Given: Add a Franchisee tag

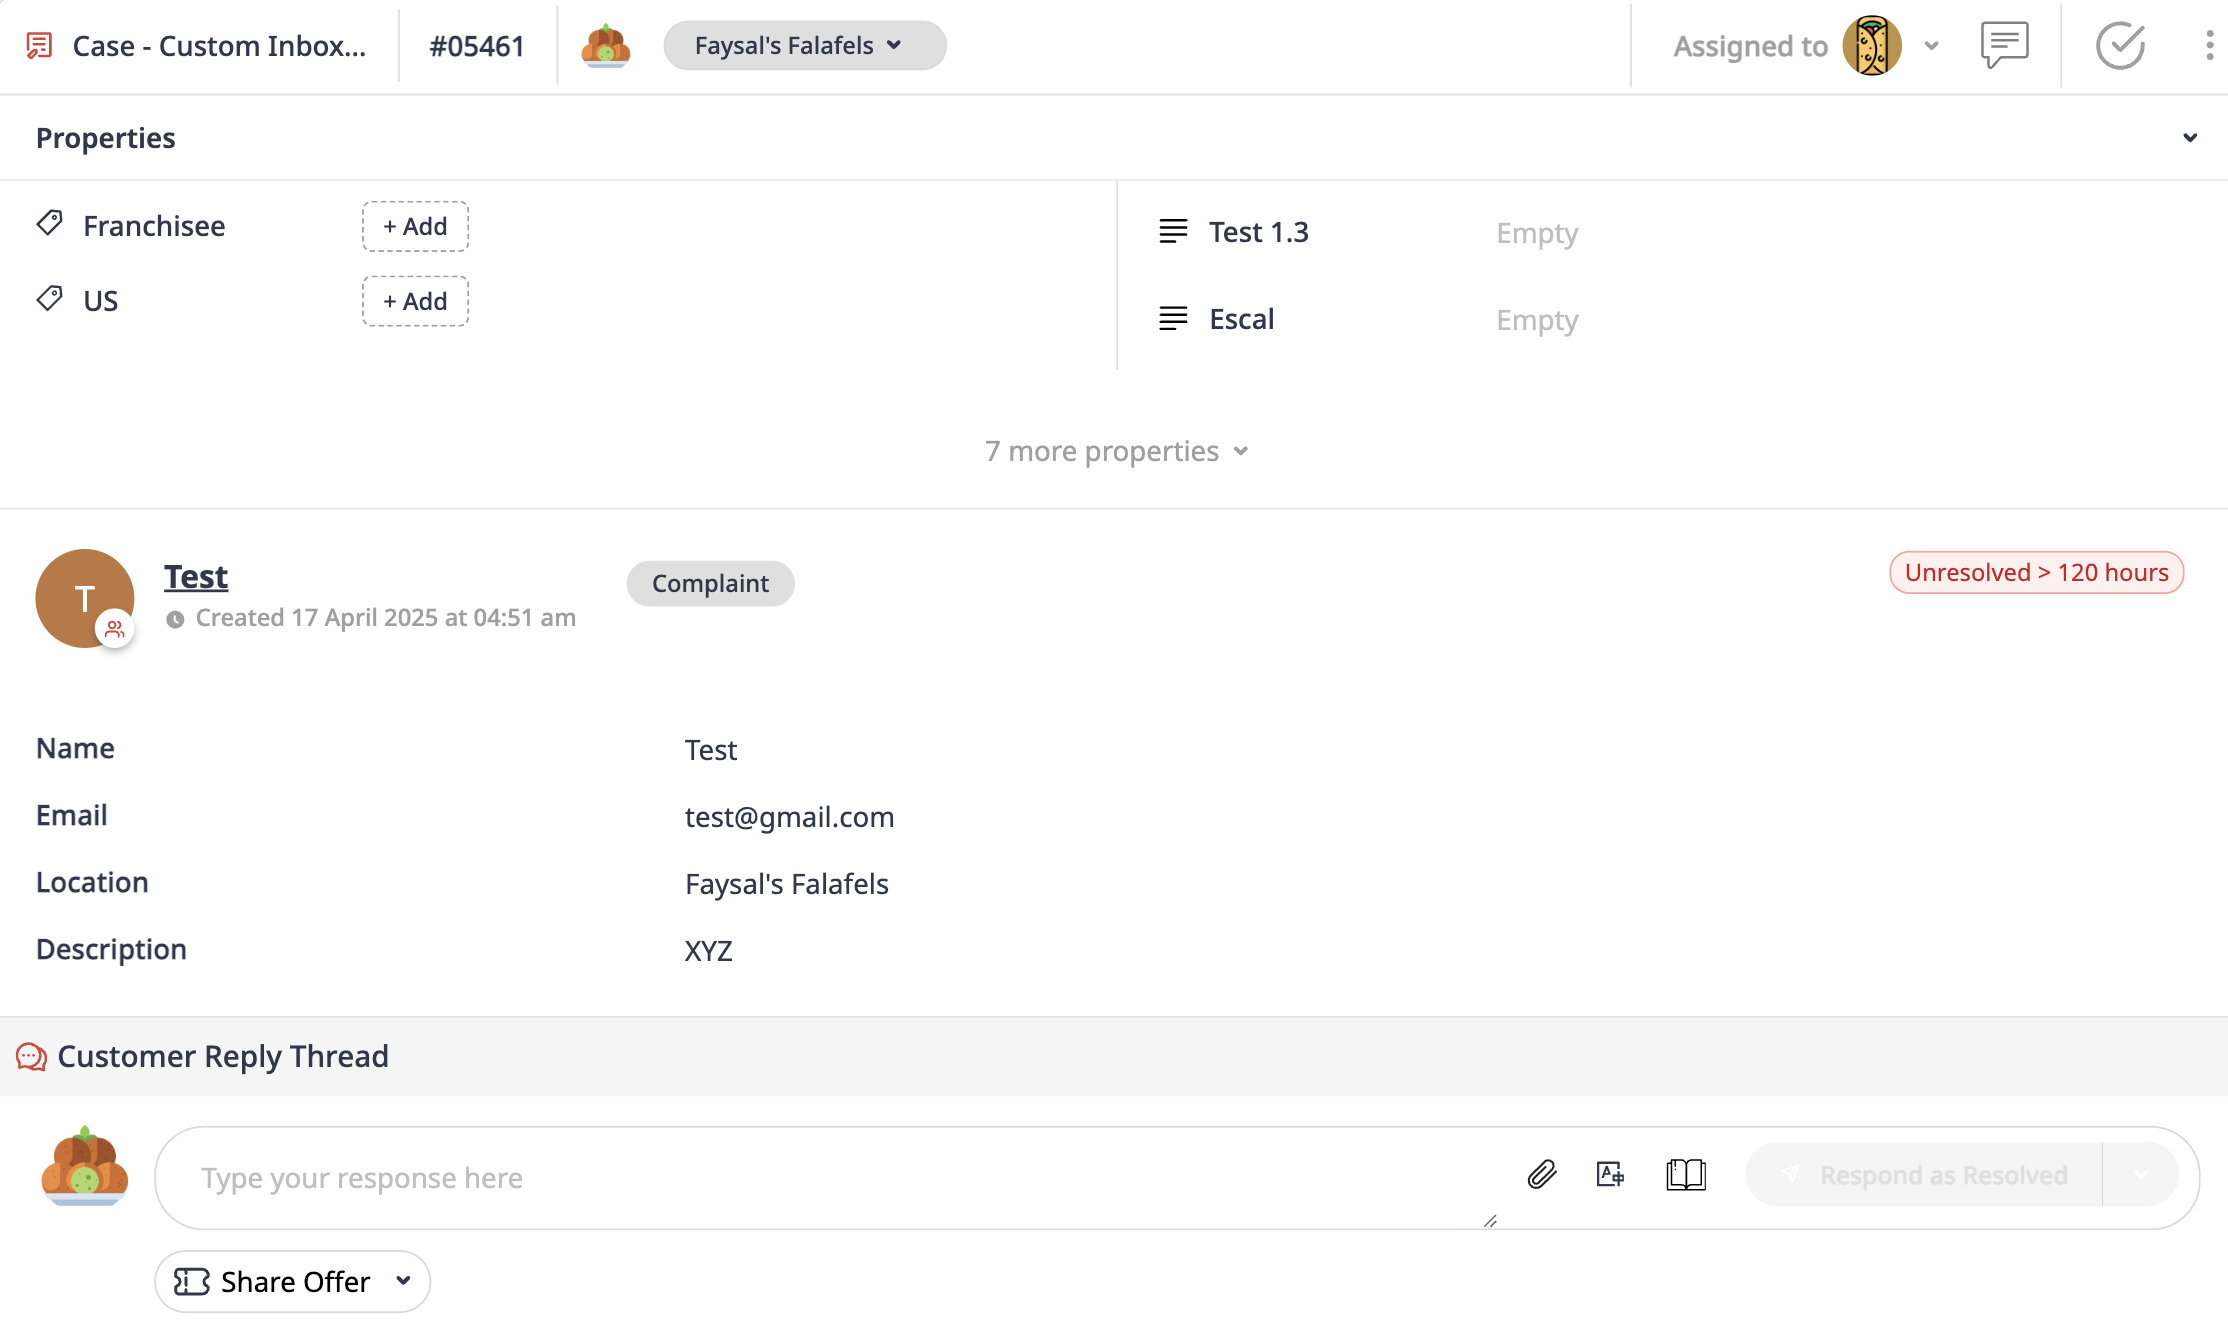Looking at the screenshot, I should click(x=415, y=226).
